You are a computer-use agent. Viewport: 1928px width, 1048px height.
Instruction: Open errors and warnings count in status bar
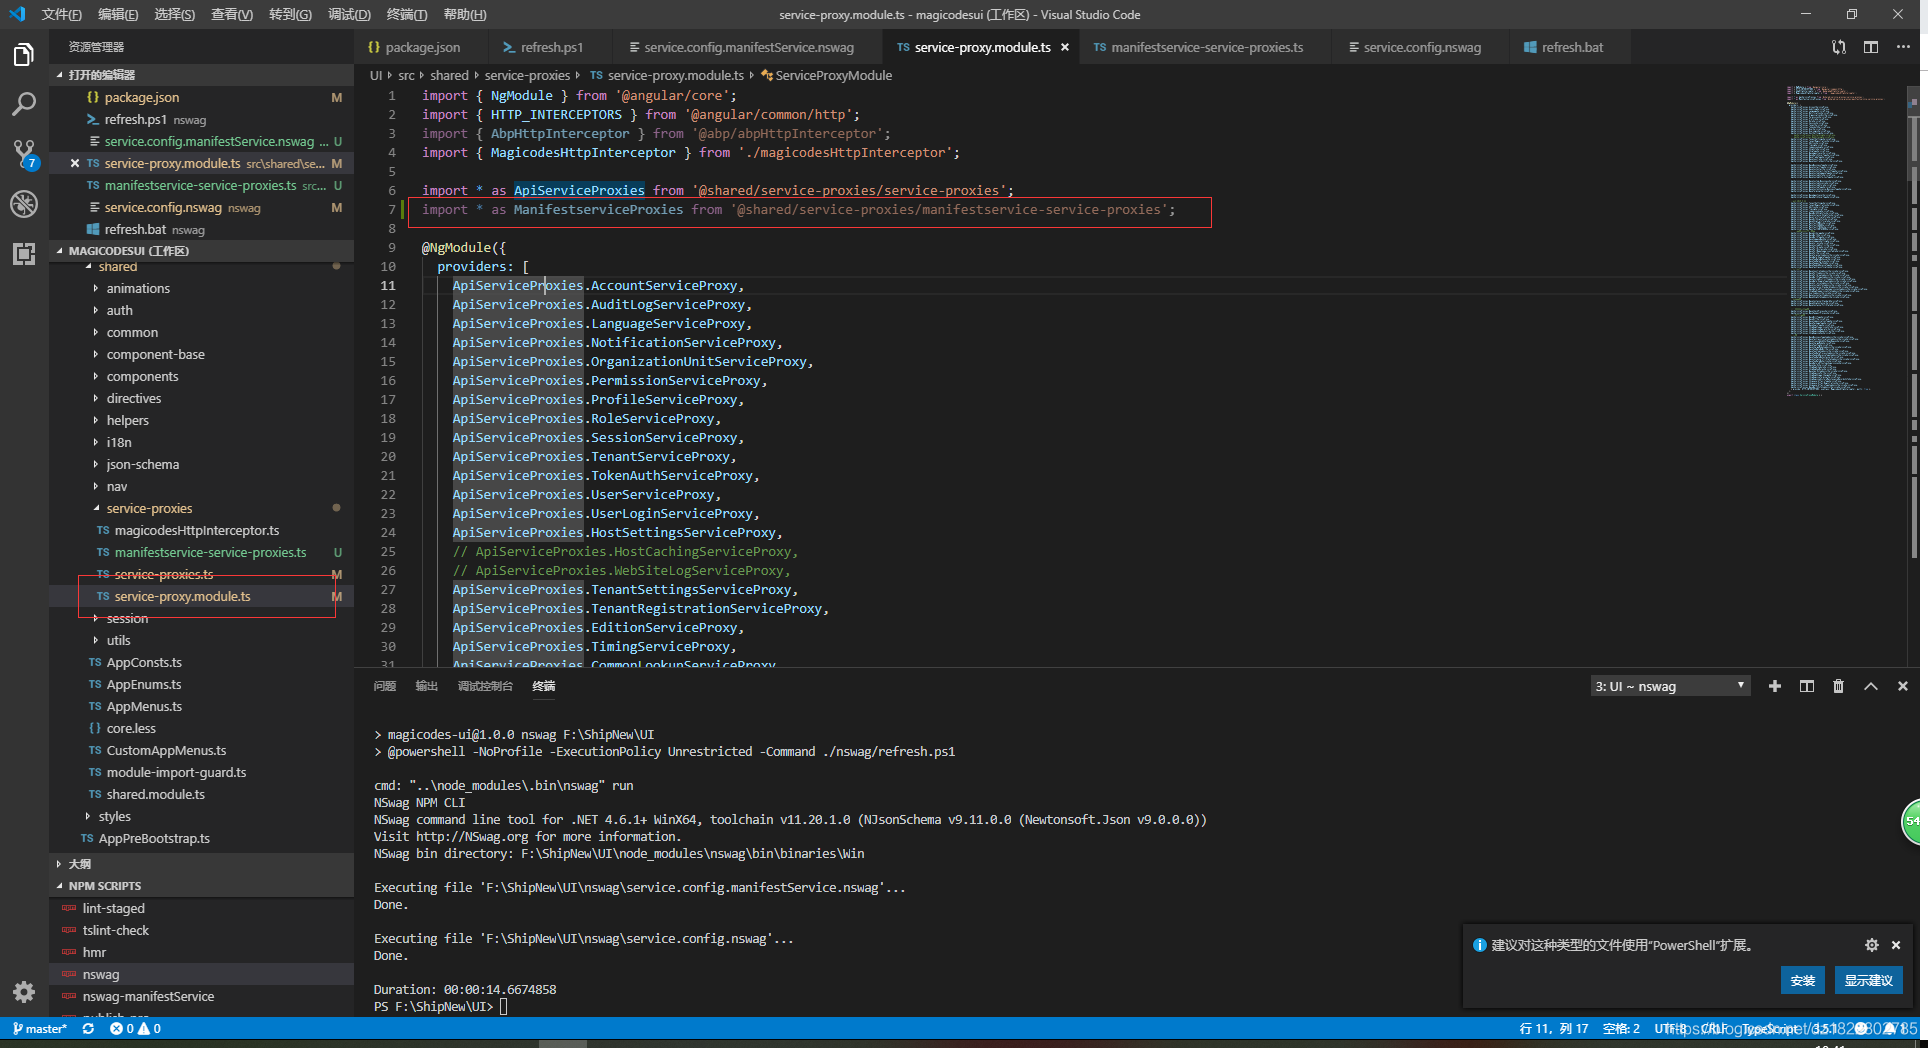(x=135, y=1028)
